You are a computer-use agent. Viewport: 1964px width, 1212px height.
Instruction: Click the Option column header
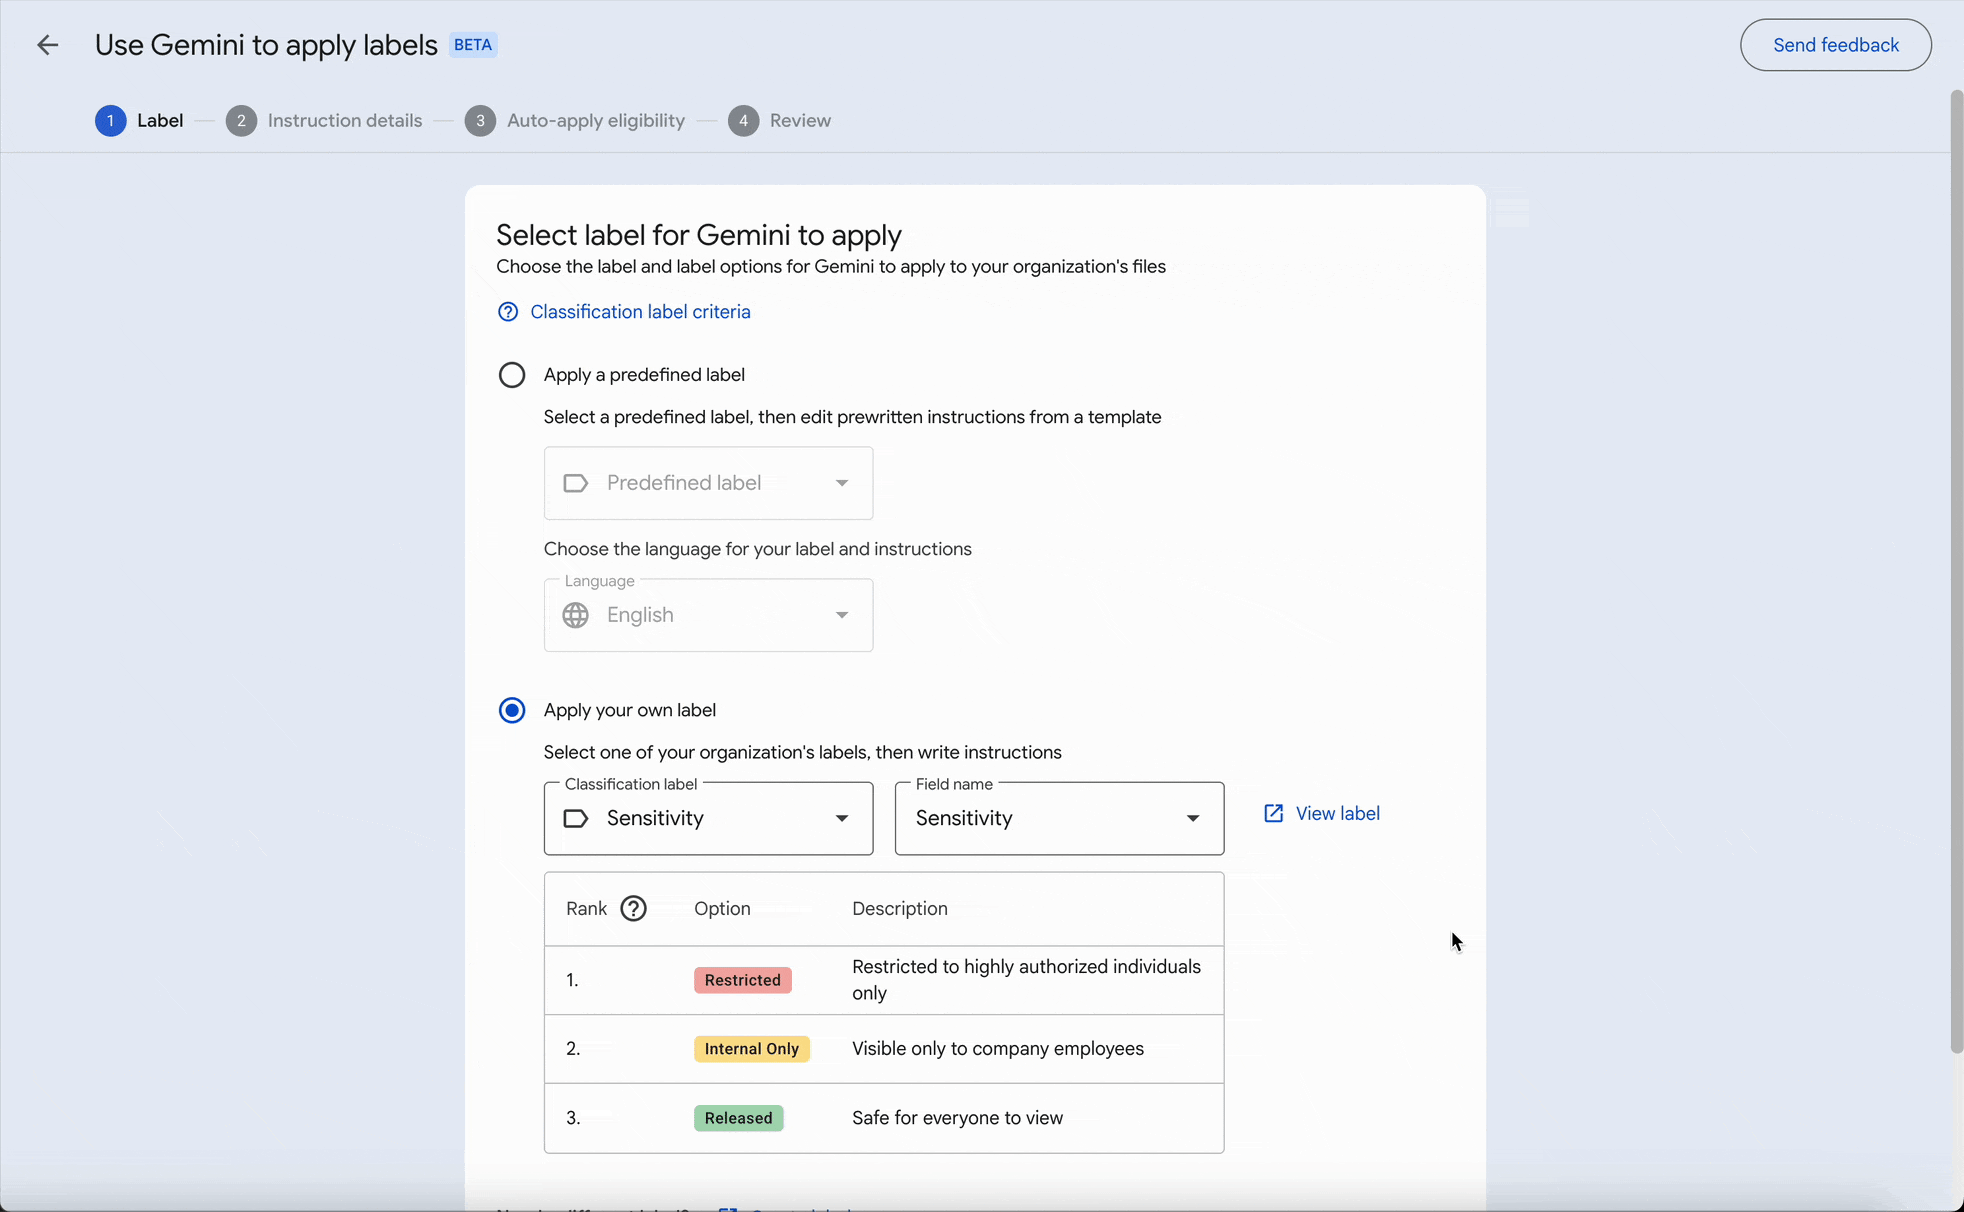(722, 909)
